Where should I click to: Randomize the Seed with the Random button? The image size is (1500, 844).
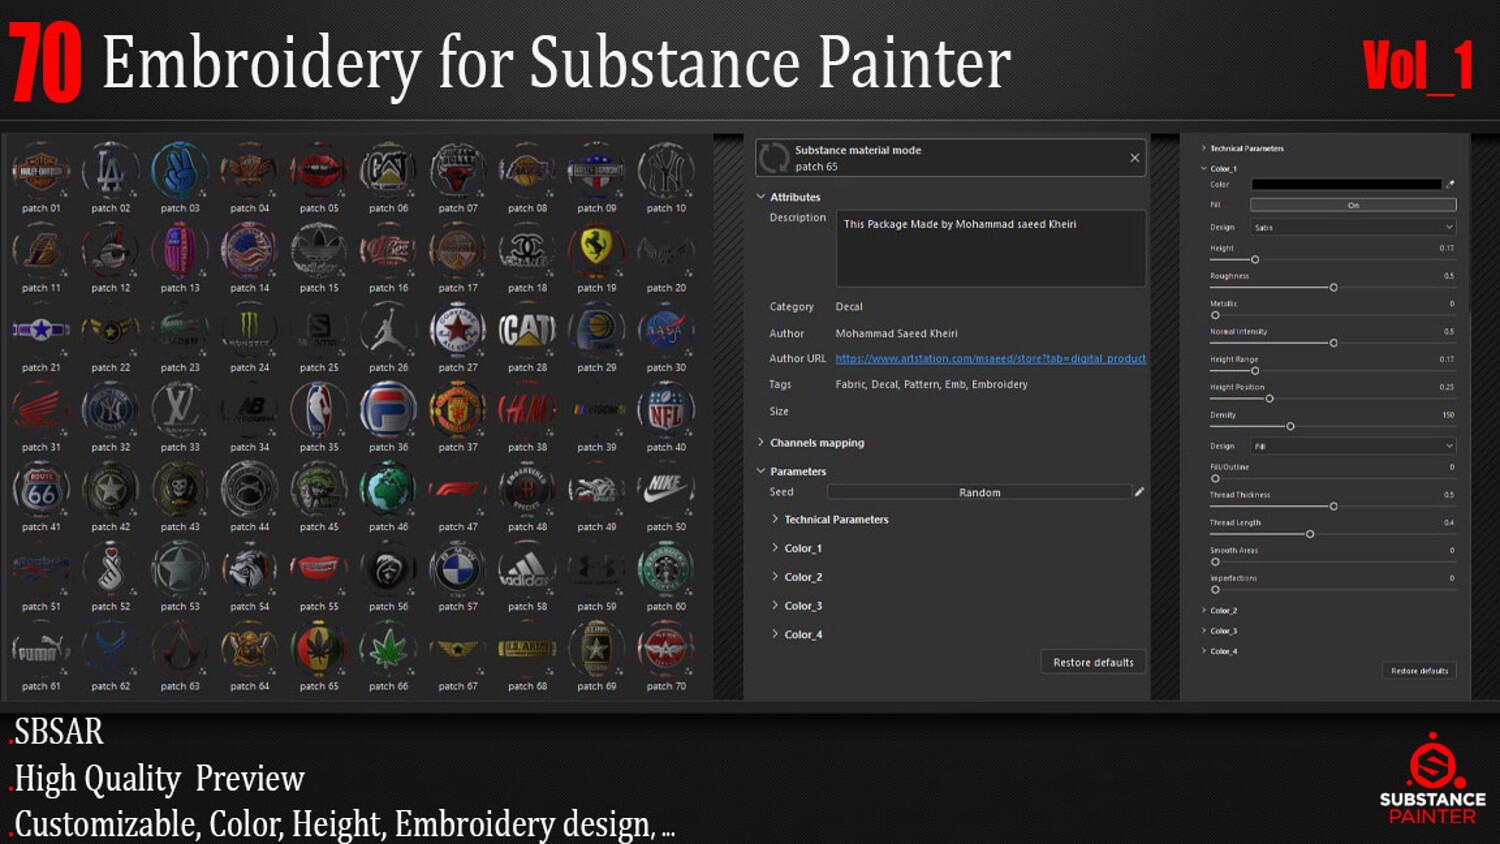click(x=979, y=492)
